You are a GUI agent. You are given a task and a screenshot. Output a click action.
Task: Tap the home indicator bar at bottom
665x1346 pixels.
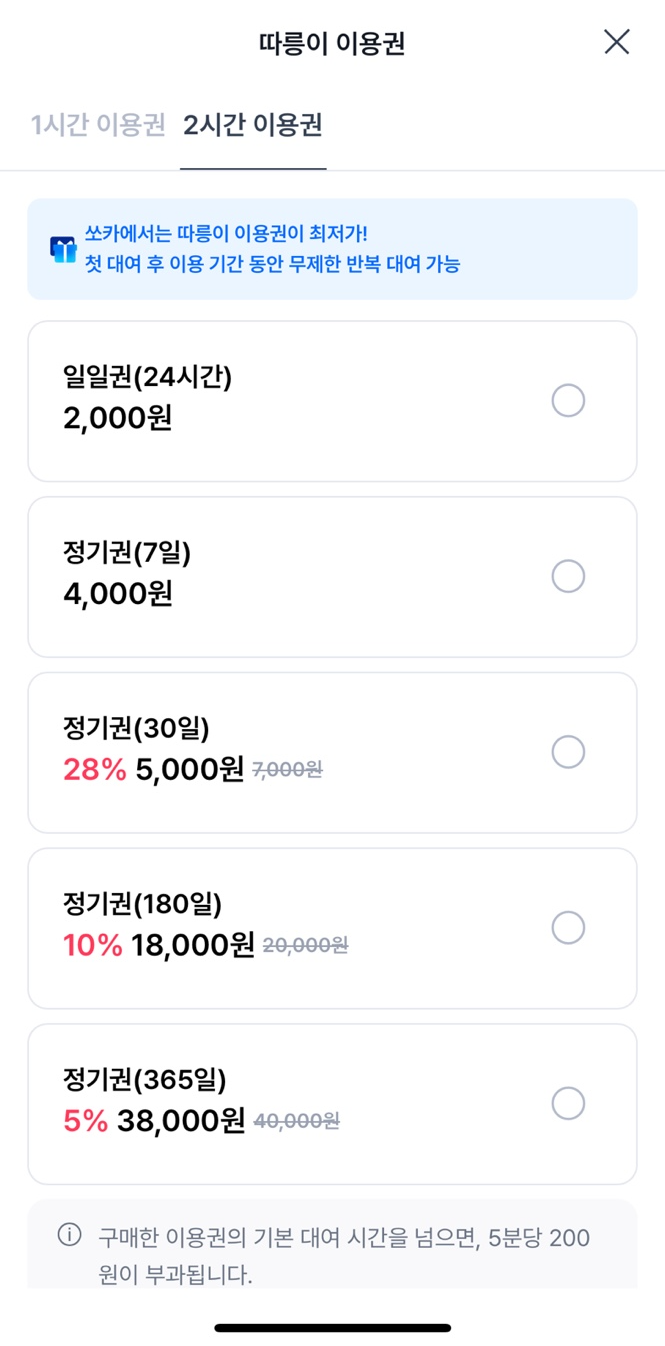coord(332,1328)
